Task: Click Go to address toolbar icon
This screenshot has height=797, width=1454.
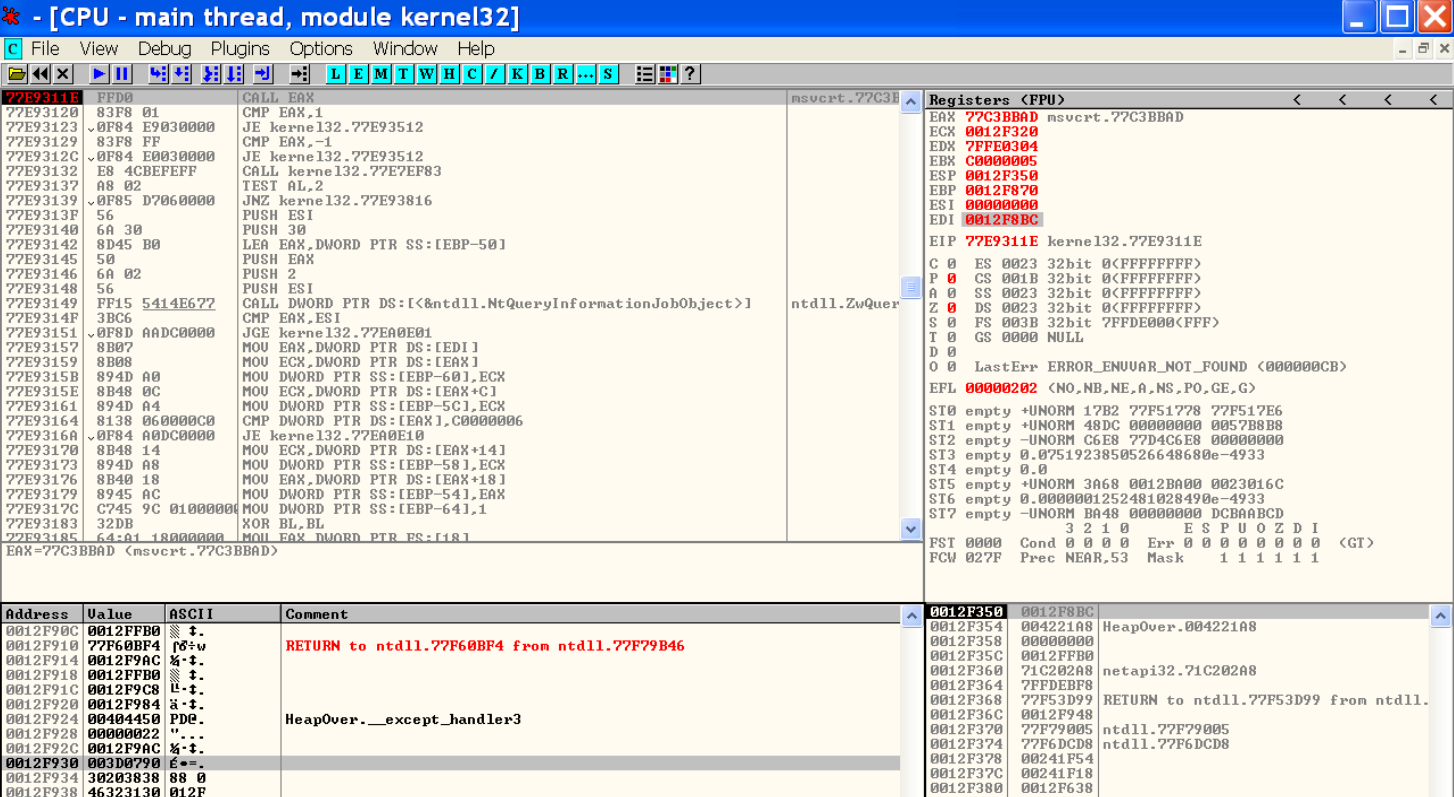Action: tap(299, 74)
